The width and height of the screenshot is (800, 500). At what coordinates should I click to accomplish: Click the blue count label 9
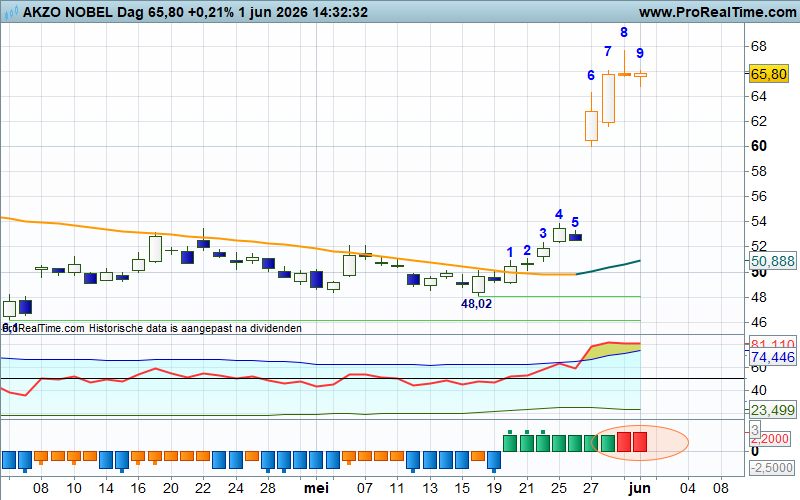pos(640,53)
